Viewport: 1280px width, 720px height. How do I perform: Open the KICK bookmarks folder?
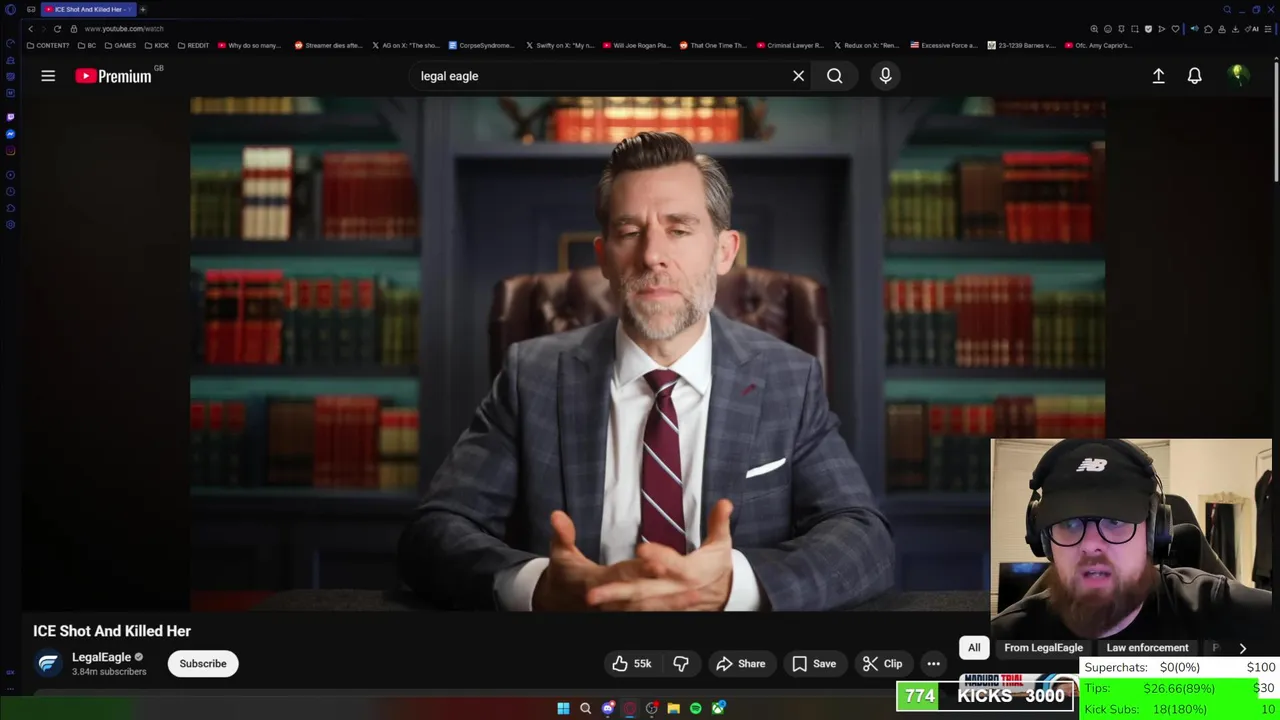pos(156,45)
